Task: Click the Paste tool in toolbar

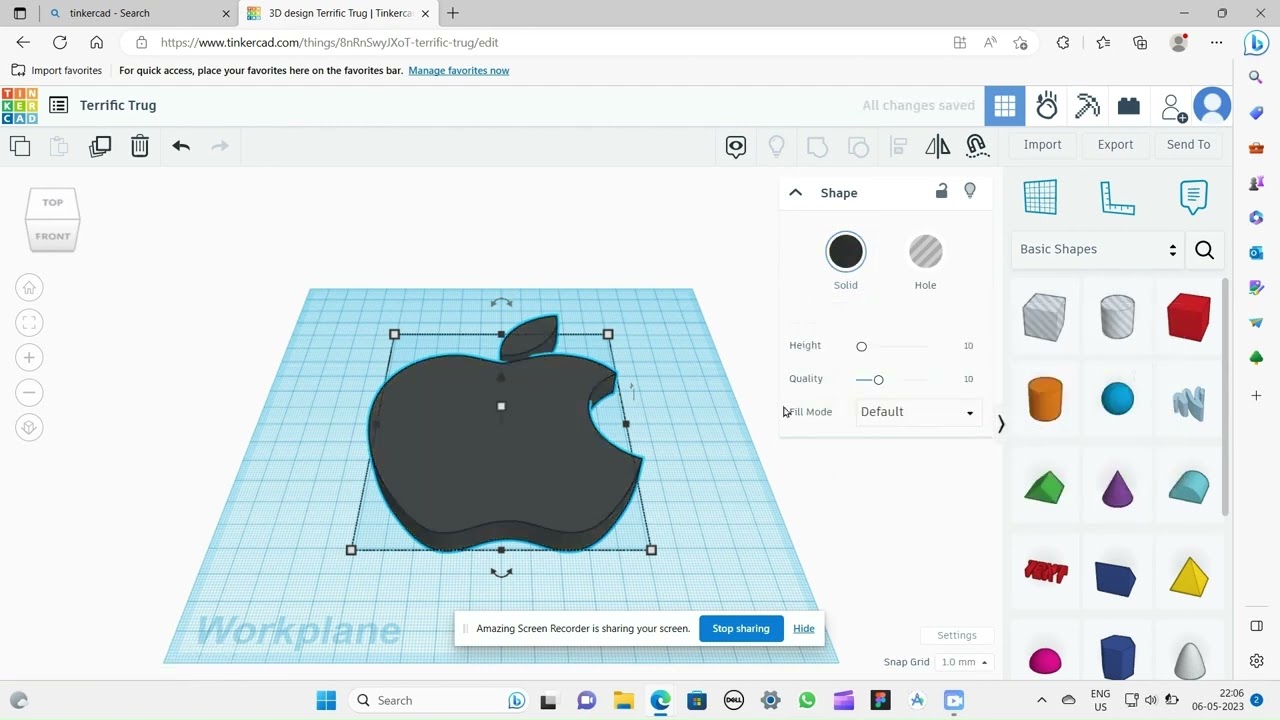Action: (59, 146)
